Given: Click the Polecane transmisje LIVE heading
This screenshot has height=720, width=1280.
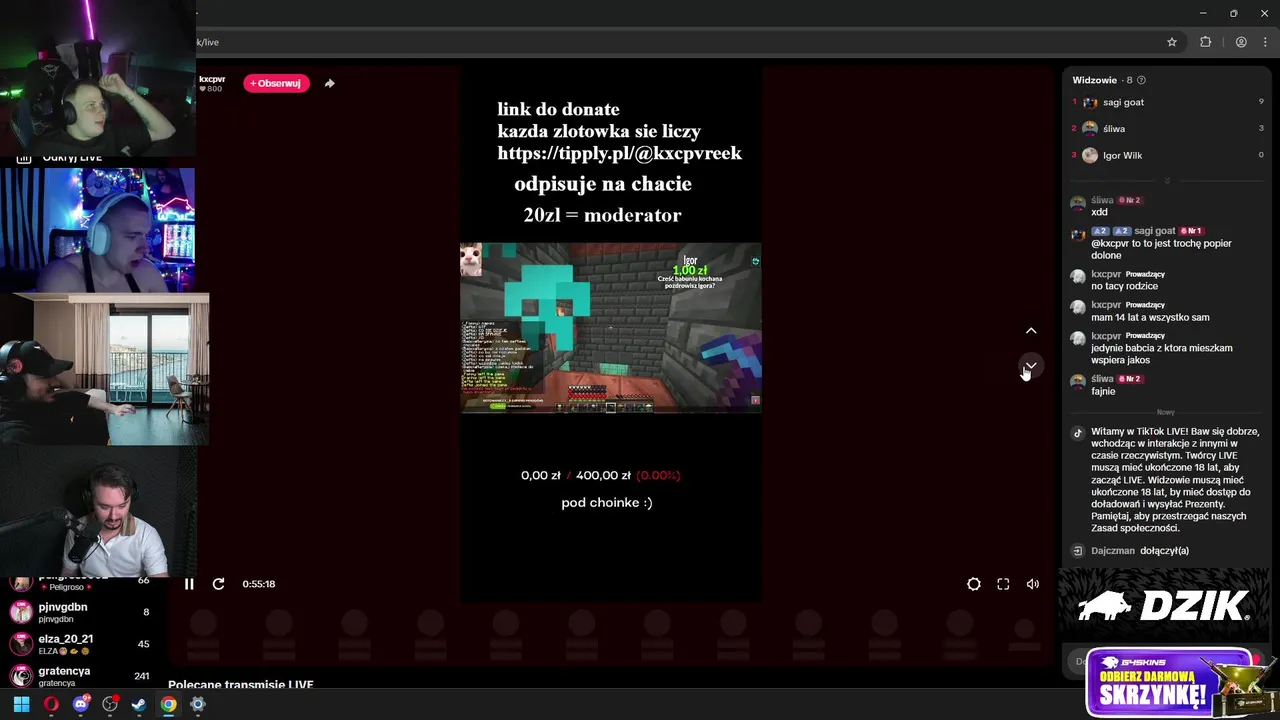Looking at the screenshot, I should tap(241, 685).
